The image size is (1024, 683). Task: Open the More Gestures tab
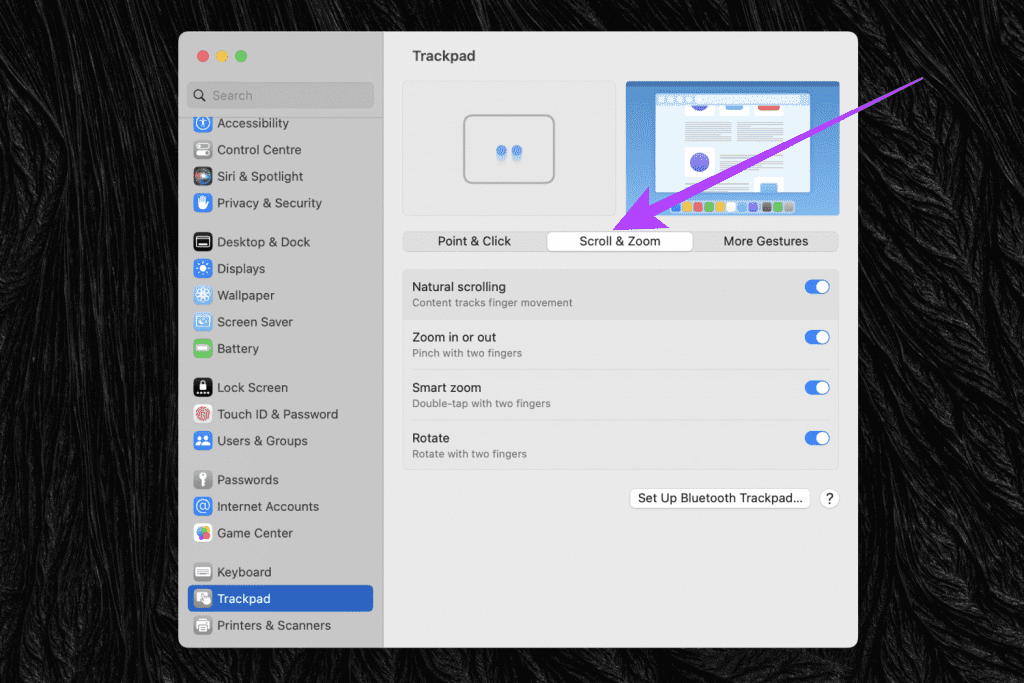[x=765, y=241]
